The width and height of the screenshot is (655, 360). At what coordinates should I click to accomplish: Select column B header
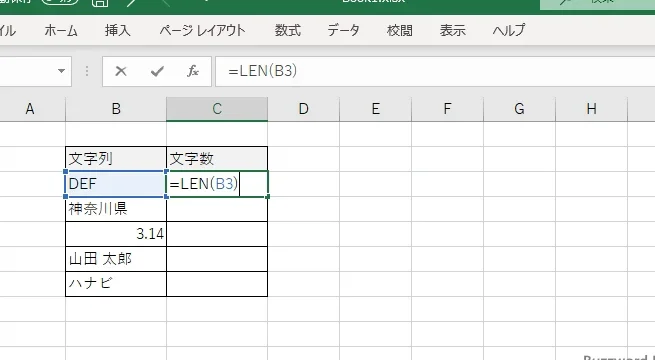116,109
